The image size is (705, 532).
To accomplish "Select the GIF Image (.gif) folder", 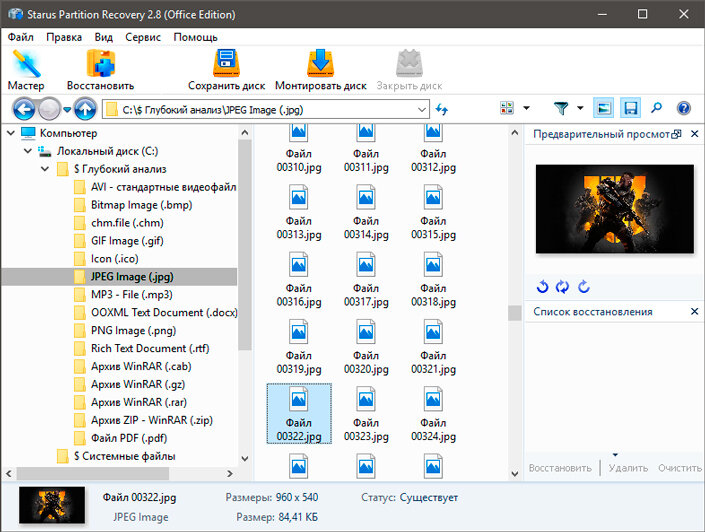I will 127,241.
